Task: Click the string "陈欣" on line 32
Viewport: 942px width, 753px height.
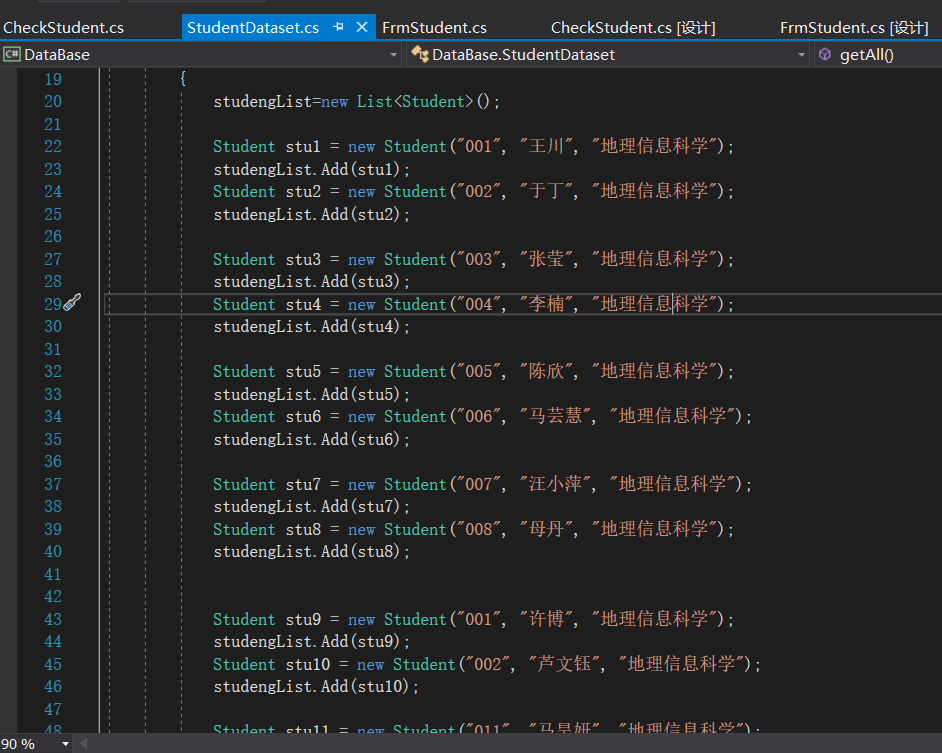Action: [546, 371]
